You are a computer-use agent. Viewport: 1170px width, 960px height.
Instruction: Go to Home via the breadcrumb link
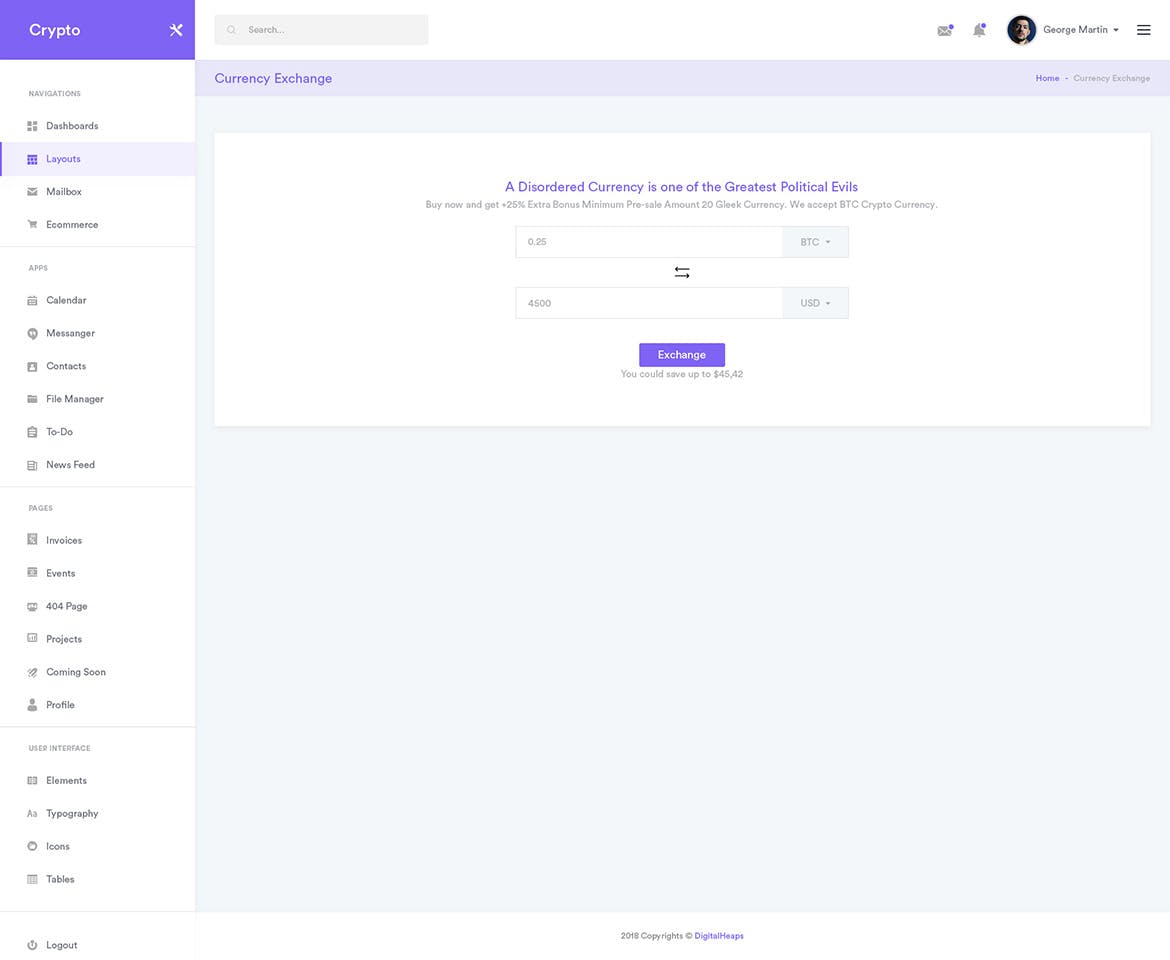[1047, 78]
